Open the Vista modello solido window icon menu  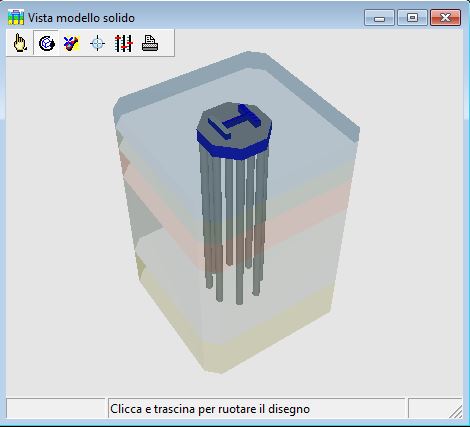16,17
